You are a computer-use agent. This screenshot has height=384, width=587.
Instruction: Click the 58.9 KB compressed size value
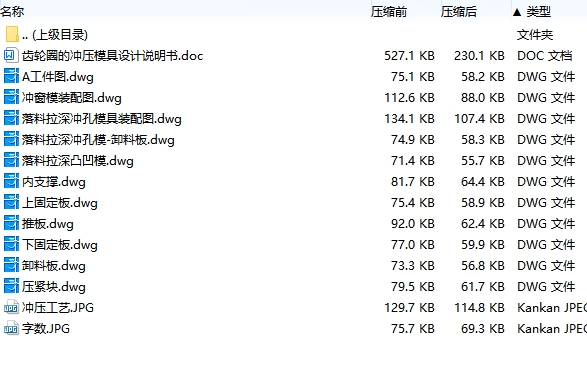[x=483, y=202]
